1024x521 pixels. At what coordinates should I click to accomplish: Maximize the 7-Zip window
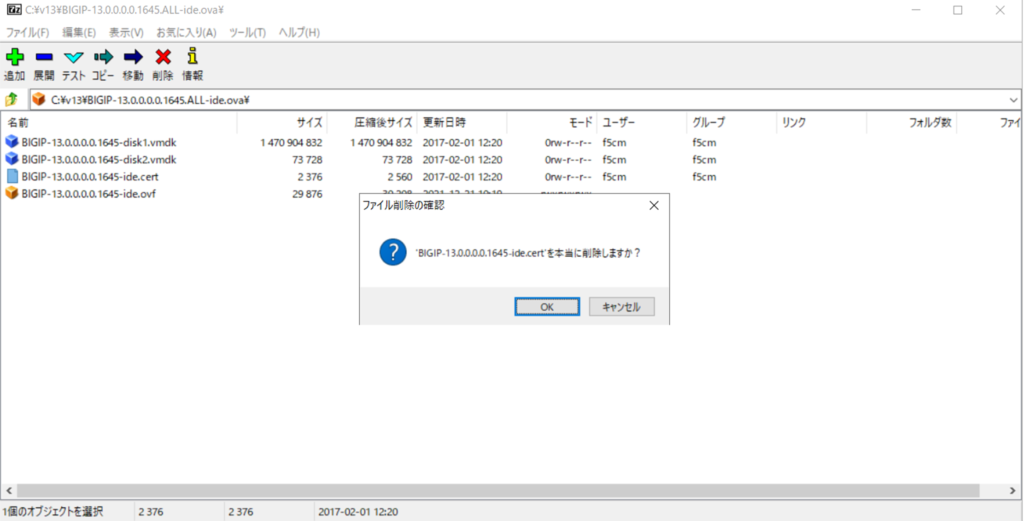(957, 10)
